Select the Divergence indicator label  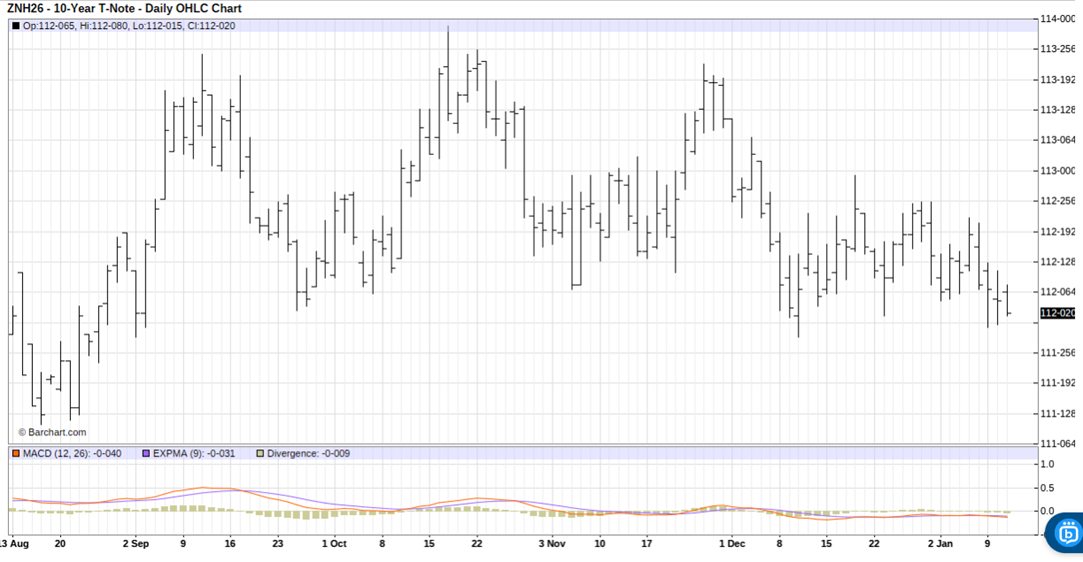click(x=308, y=454)
